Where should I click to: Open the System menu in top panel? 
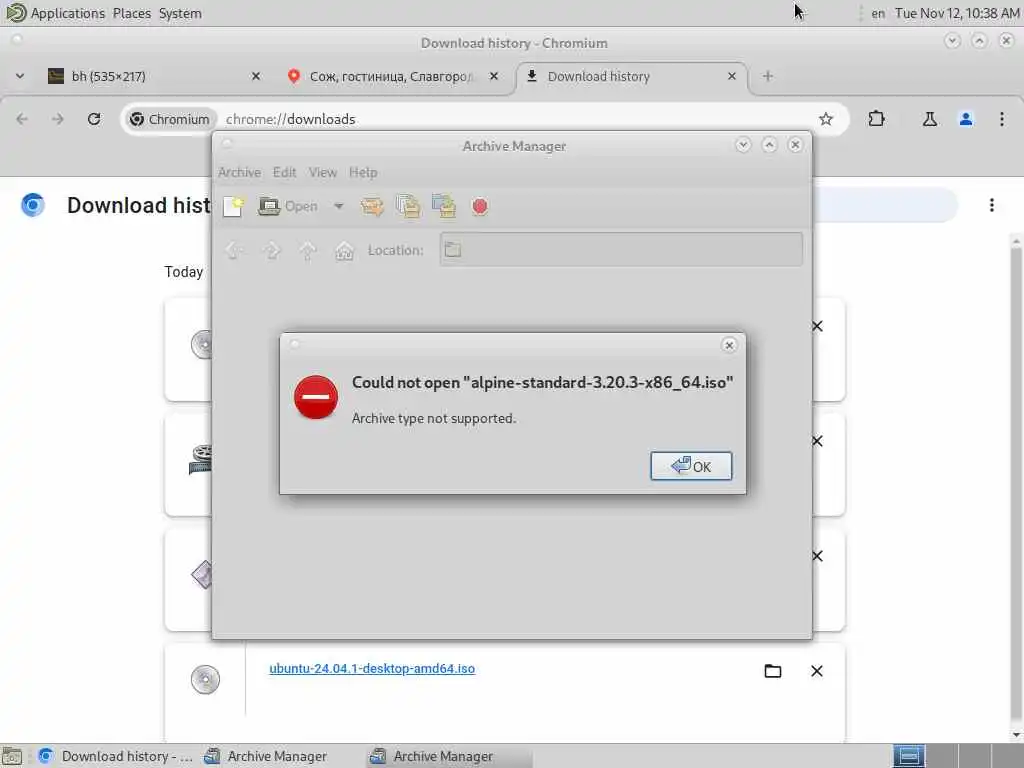180,13
